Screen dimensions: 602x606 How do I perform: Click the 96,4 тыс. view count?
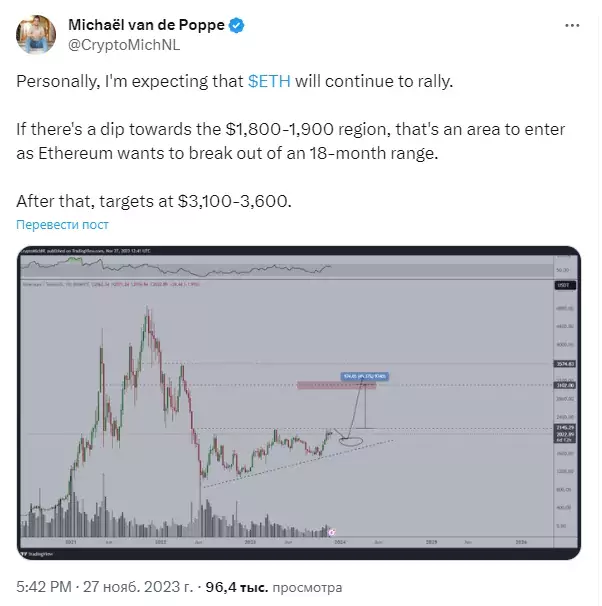(236, 587)
